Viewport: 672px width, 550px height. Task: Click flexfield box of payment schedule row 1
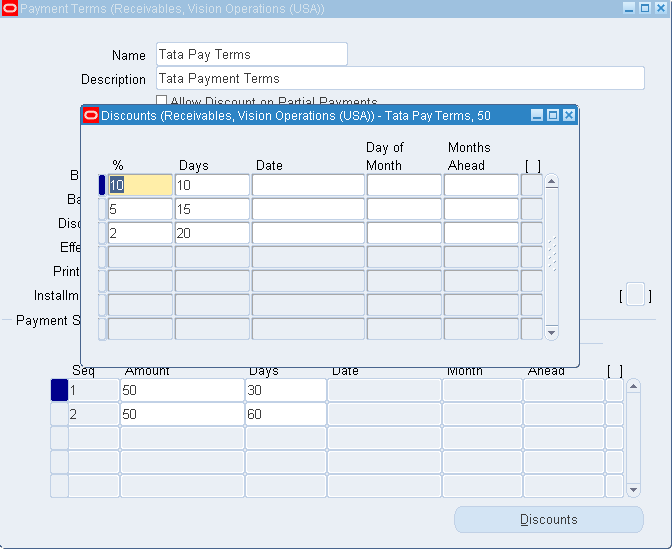click(x=614, y=390)
